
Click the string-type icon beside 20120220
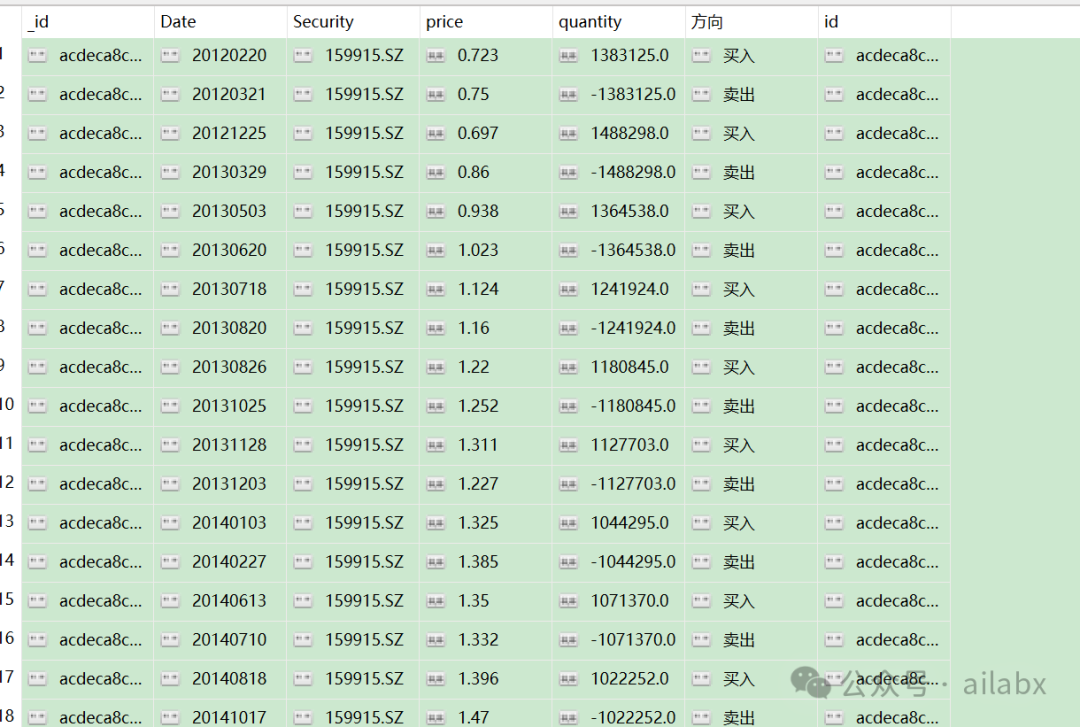click(x=170, y=56)
